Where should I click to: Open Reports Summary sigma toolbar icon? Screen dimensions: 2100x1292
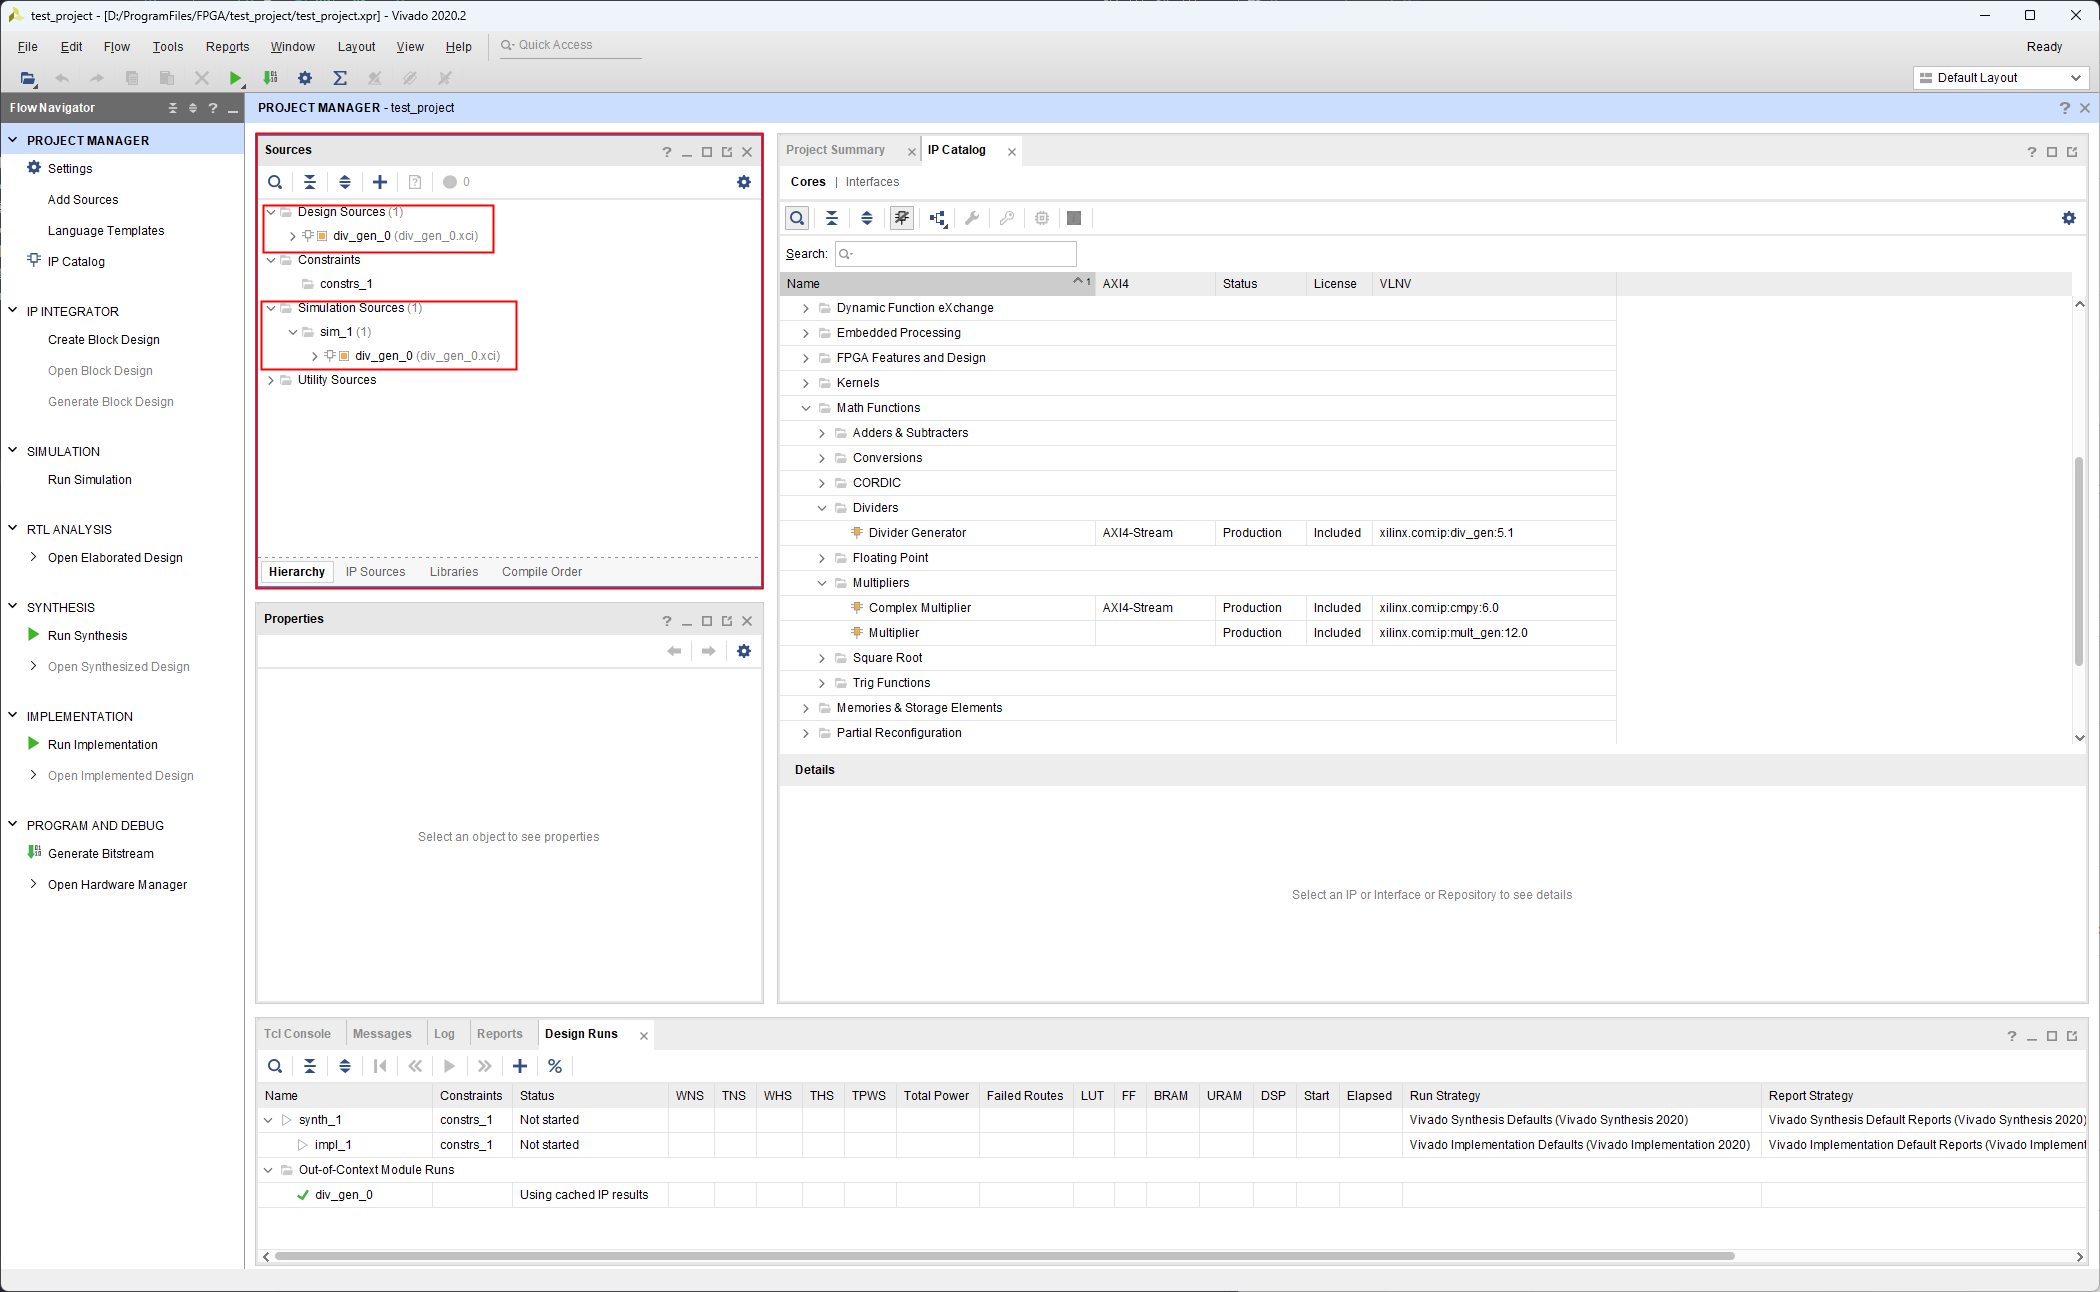point(340,78)
